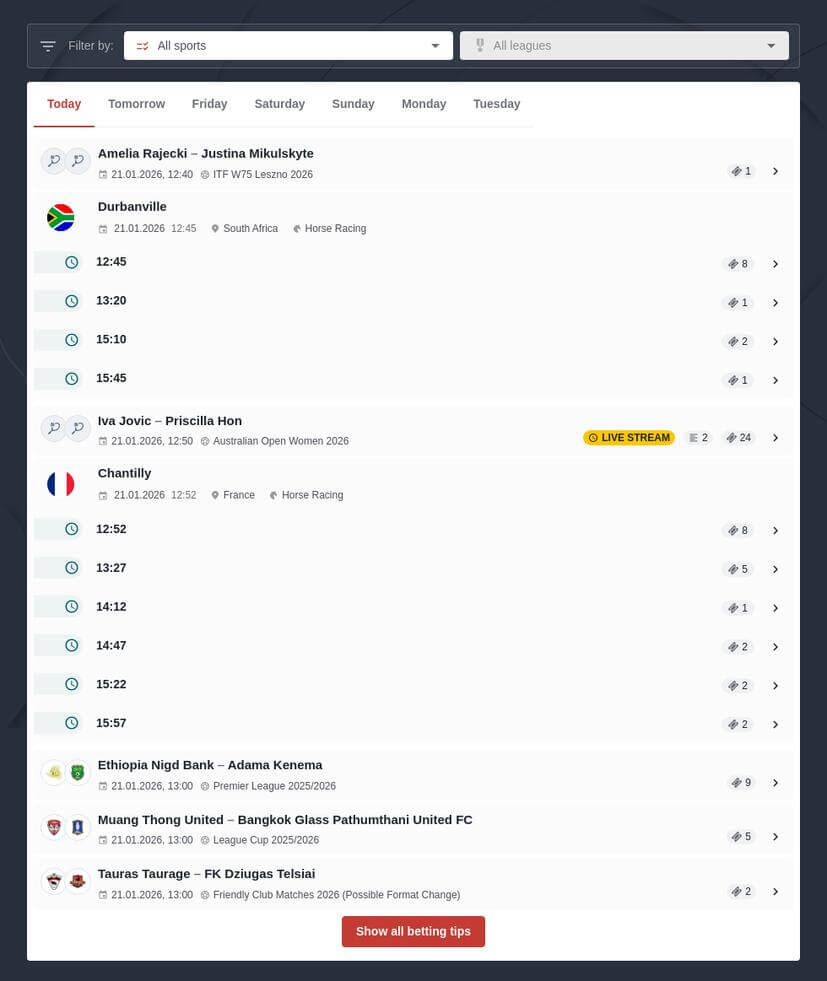Viewport: 827px width, 981px height.
Task: Click the location pin icon next to France
Action: (x=215, y=495)
